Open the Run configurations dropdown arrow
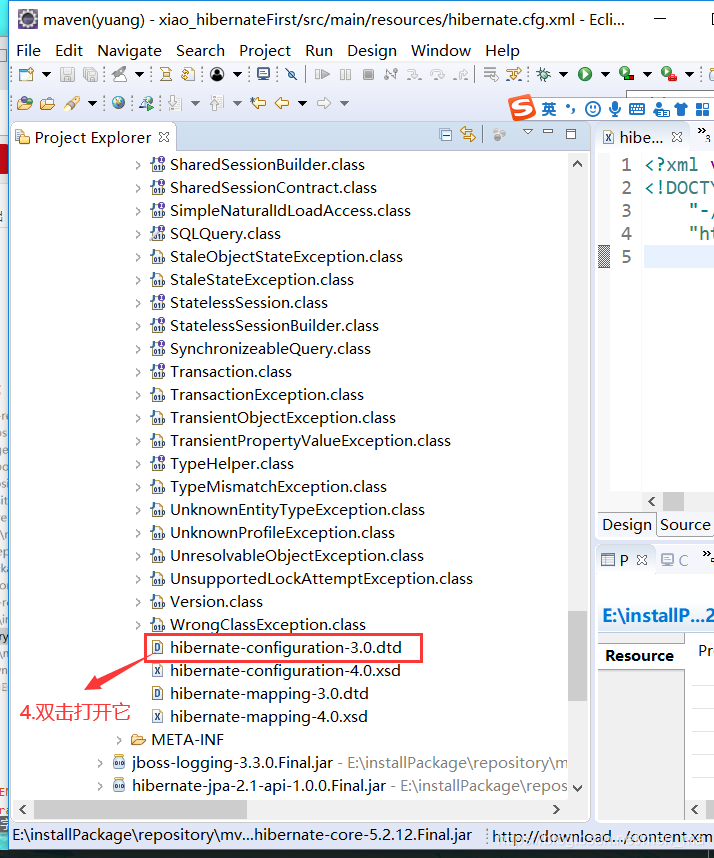The image size is (714, 858). (x=605, y=74)
